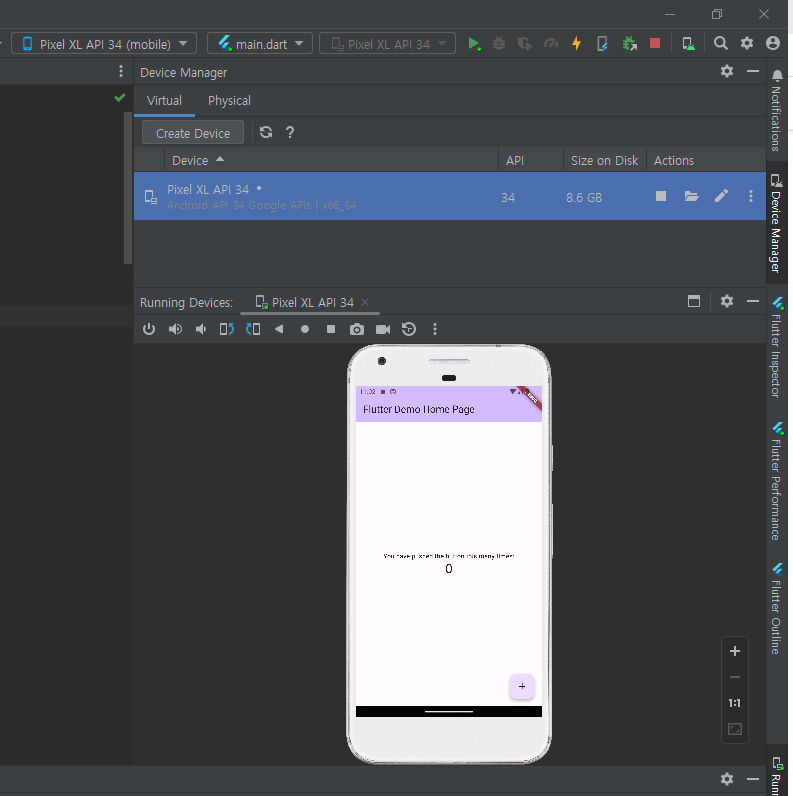793x796 pixels.
Task: Open more actions for Pixel XL API 34 row
Action: click(751, 196)
